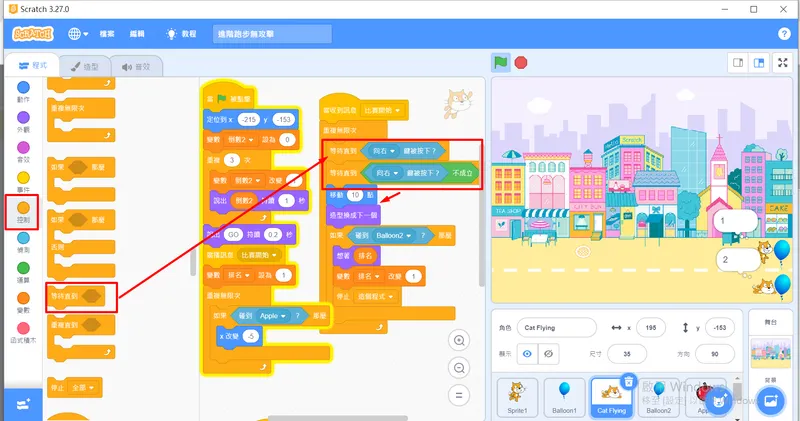Open 這個程式 dropdown in 停止 block
The image size is (800, 421).
tap(376, 296)
